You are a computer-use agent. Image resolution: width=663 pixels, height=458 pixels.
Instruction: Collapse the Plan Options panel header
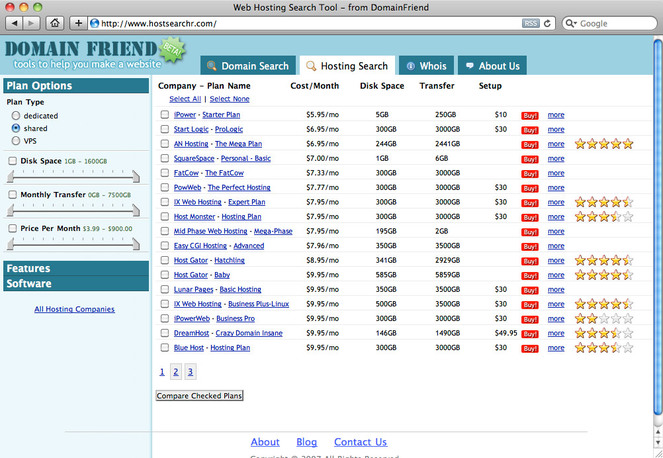tap(76, 85)
